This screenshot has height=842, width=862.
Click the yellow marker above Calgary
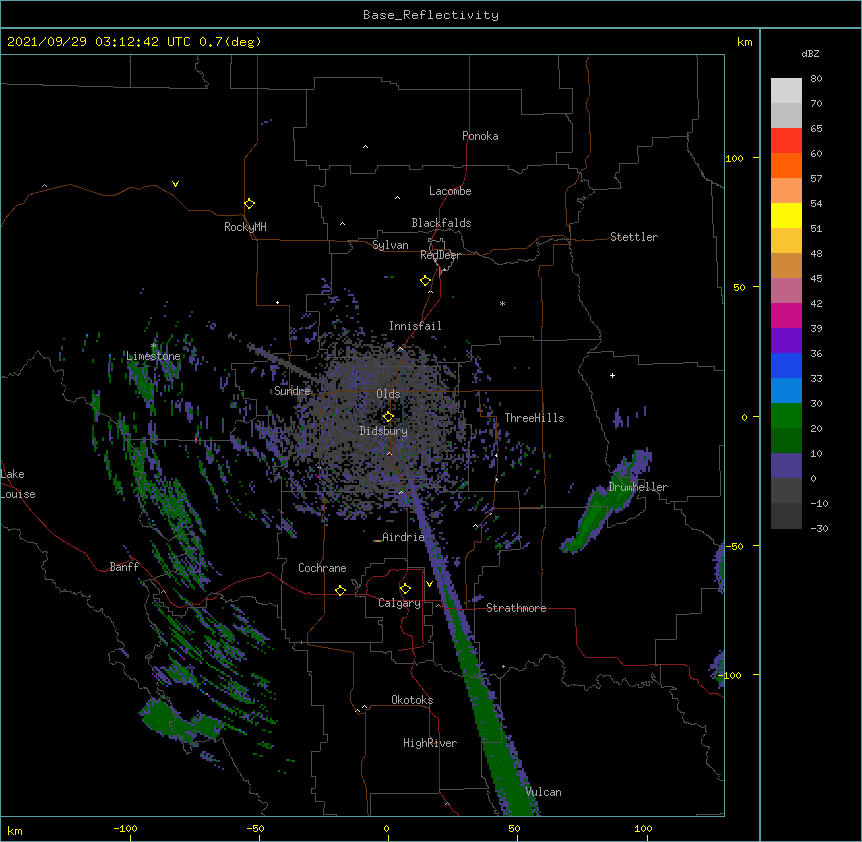(x=405, y=589)
